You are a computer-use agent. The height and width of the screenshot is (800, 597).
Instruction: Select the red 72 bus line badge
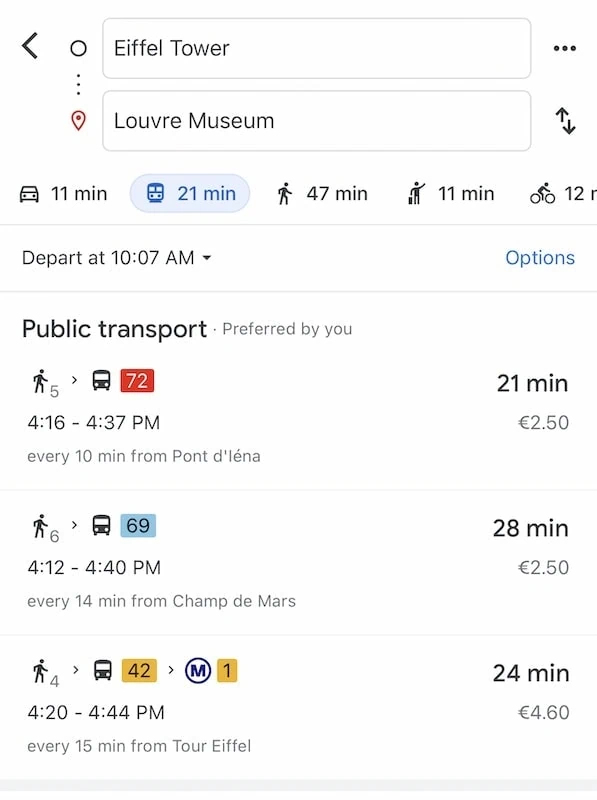[137, 381]
